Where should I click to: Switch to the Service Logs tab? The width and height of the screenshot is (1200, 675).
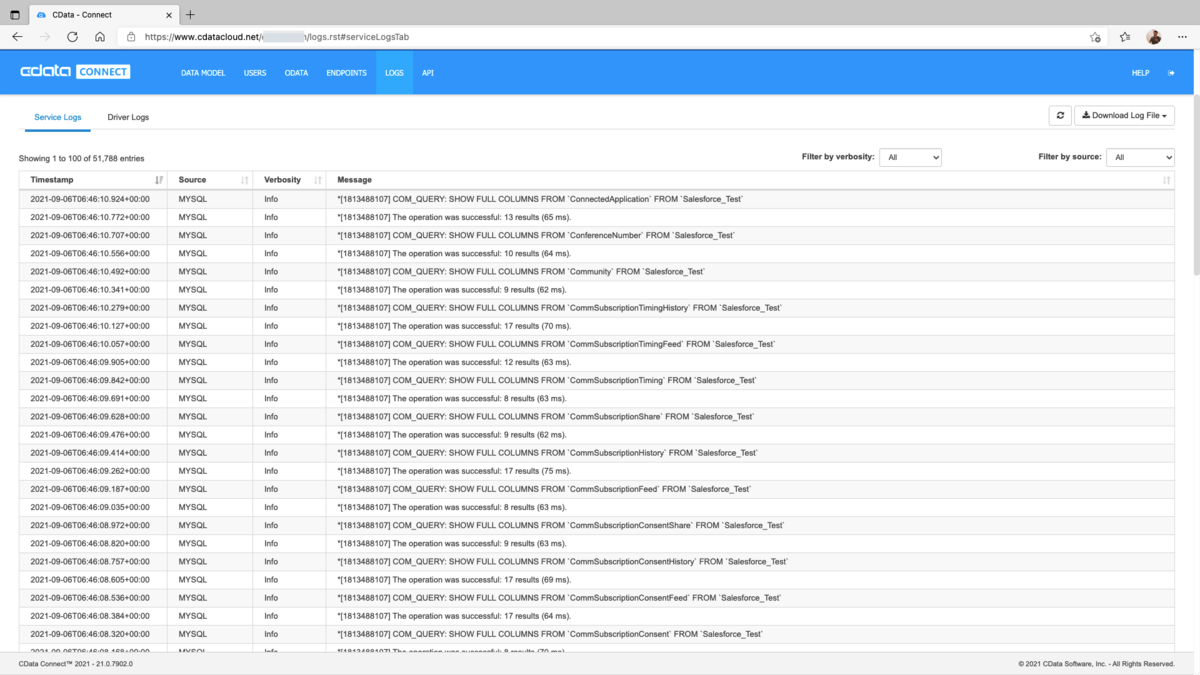pos(58,117)
